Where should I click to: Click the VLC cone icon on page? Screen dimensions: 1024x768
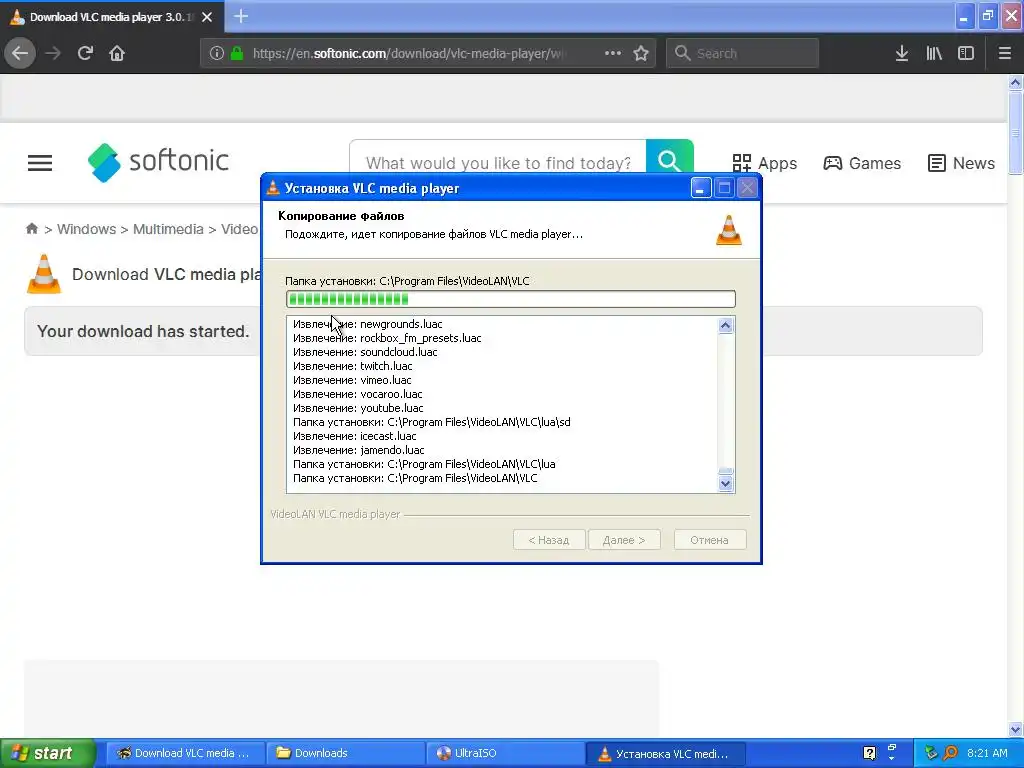[x=44, y=274]
